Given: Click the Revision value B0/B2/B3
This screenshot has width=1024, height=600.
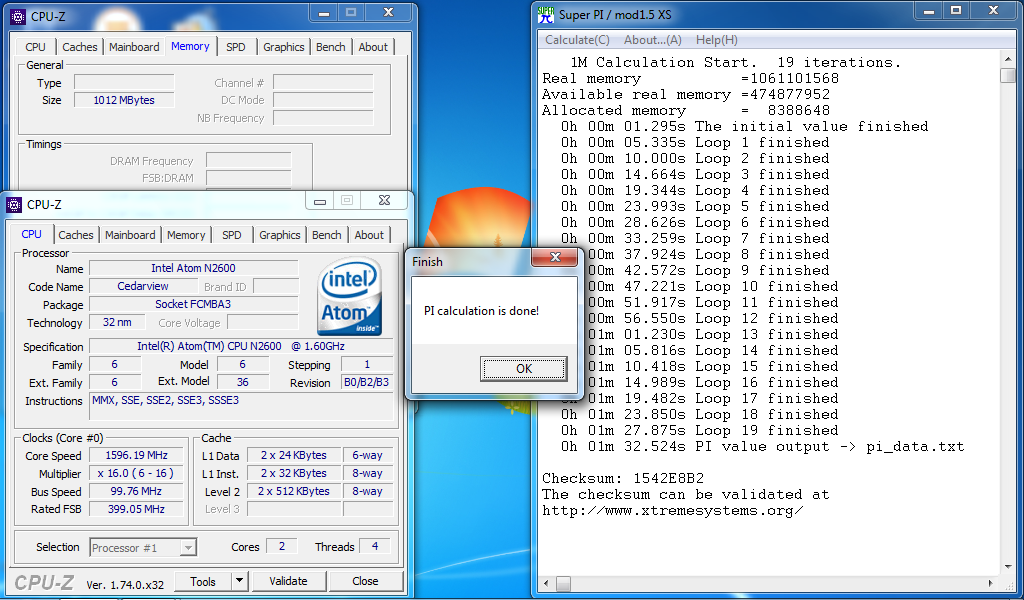Looking at the screenshot, I should [367, 383].
